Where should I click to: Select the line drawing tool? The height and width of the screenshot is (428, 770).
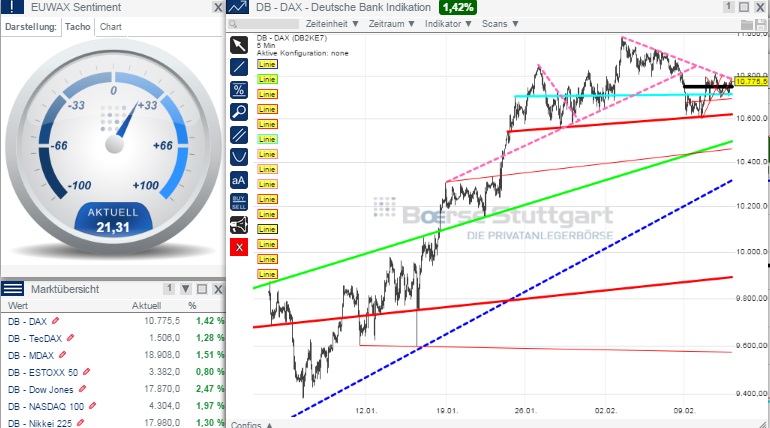point(239,67)
